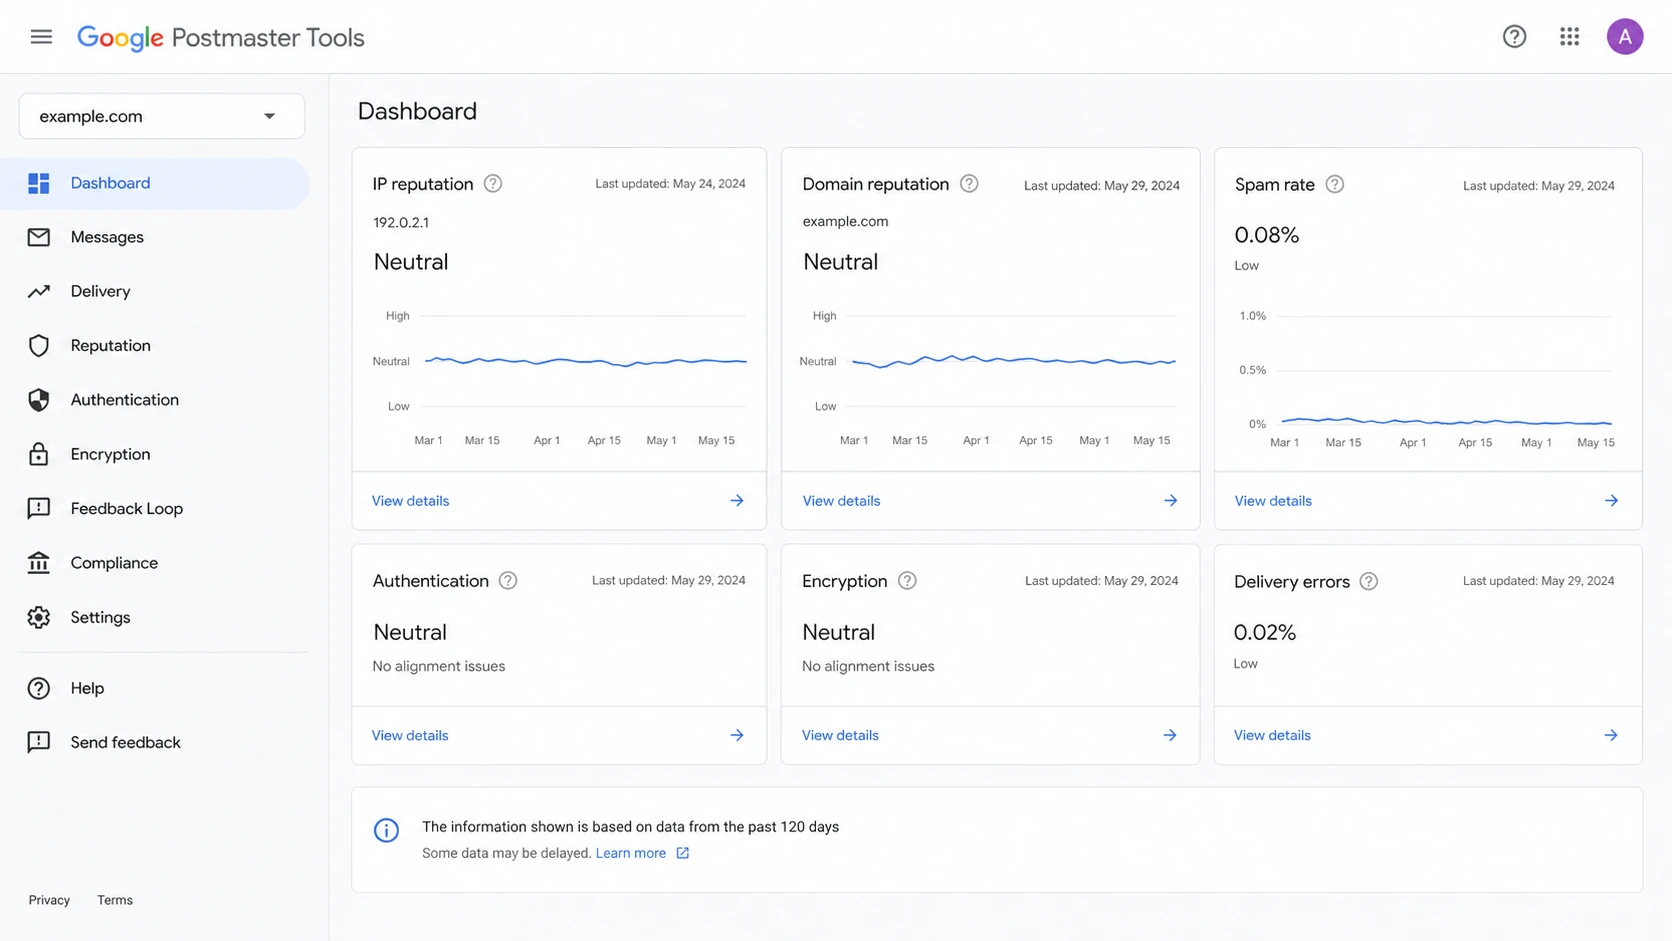1672x941 pixels.
Task: Click the Authentication shield icon
Action: (x=39, y=400)
